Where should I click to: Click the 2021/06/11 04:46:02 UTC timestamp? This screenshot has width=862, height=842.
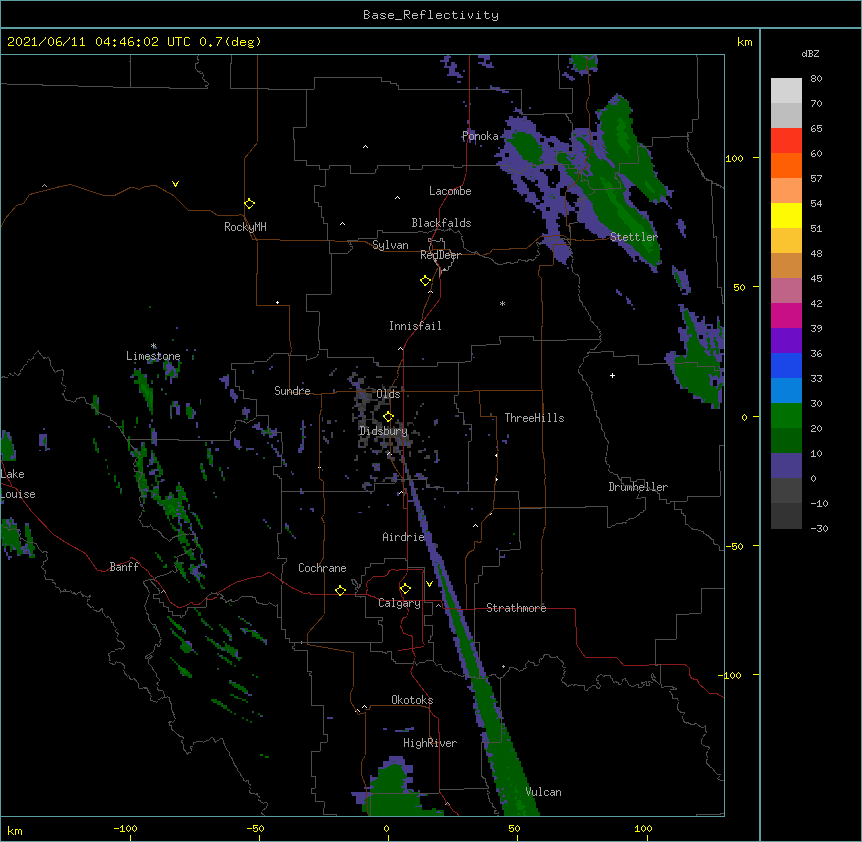point(98,42)
